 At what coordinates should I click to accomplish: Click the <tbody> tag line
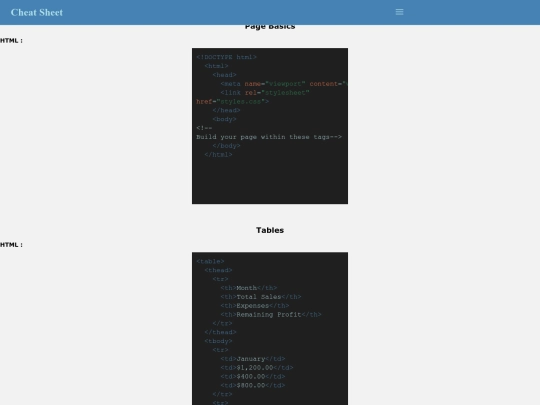click(x=218, y=341)
